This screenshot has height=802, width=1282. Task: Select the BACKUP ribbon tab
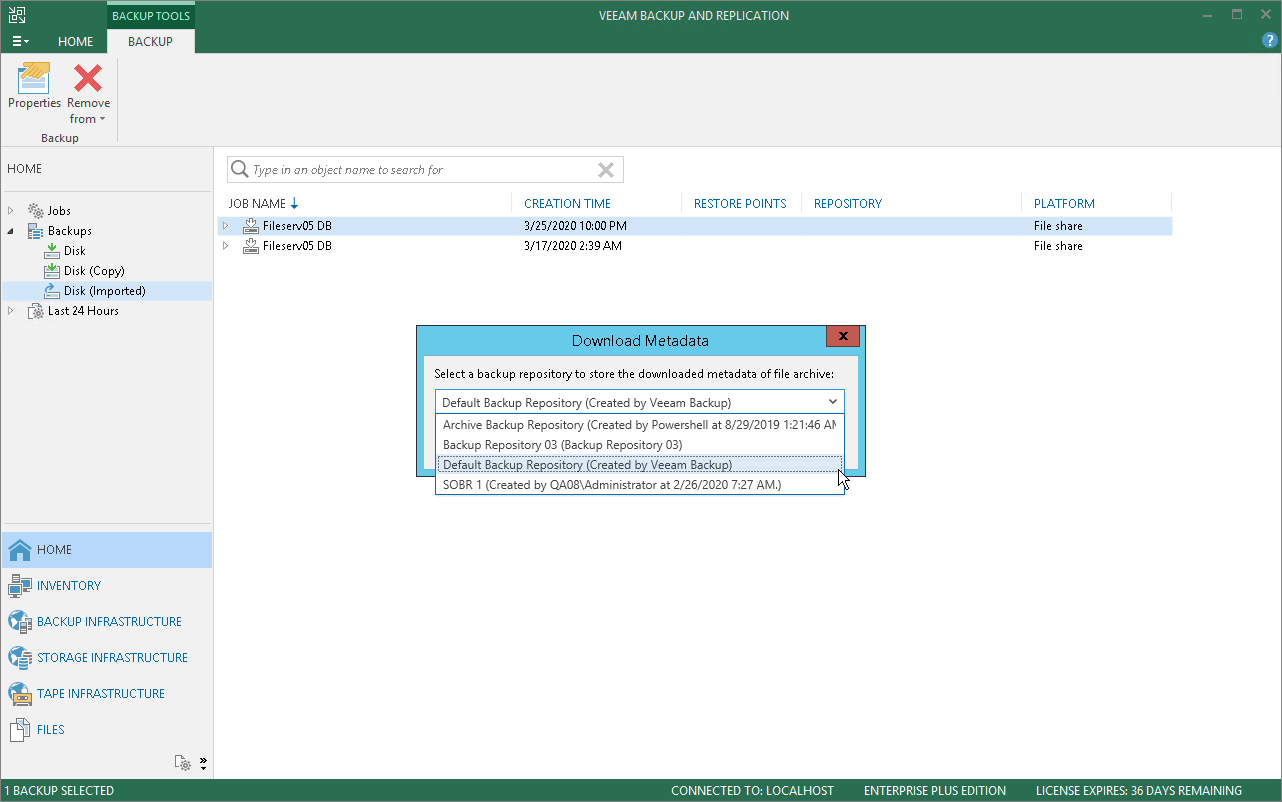[151, 42]
